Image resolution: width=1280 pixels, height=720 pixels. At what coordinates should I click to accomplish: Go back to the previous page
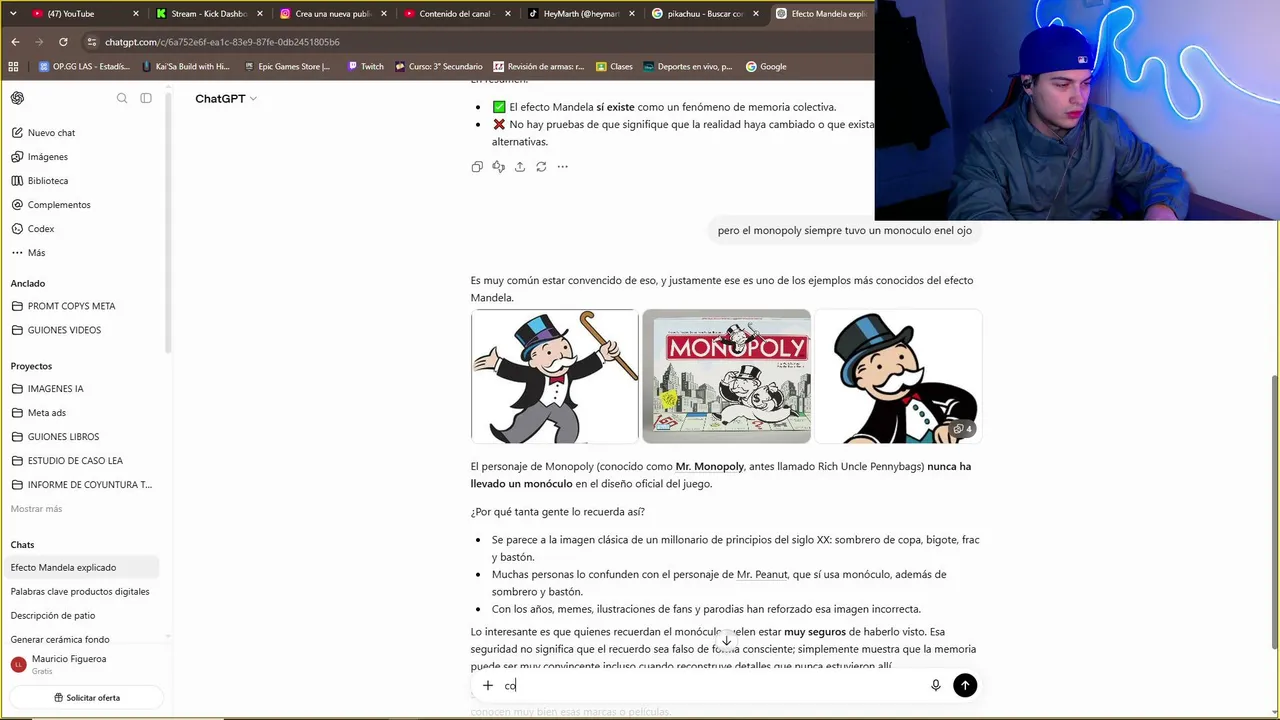point(15,42)
